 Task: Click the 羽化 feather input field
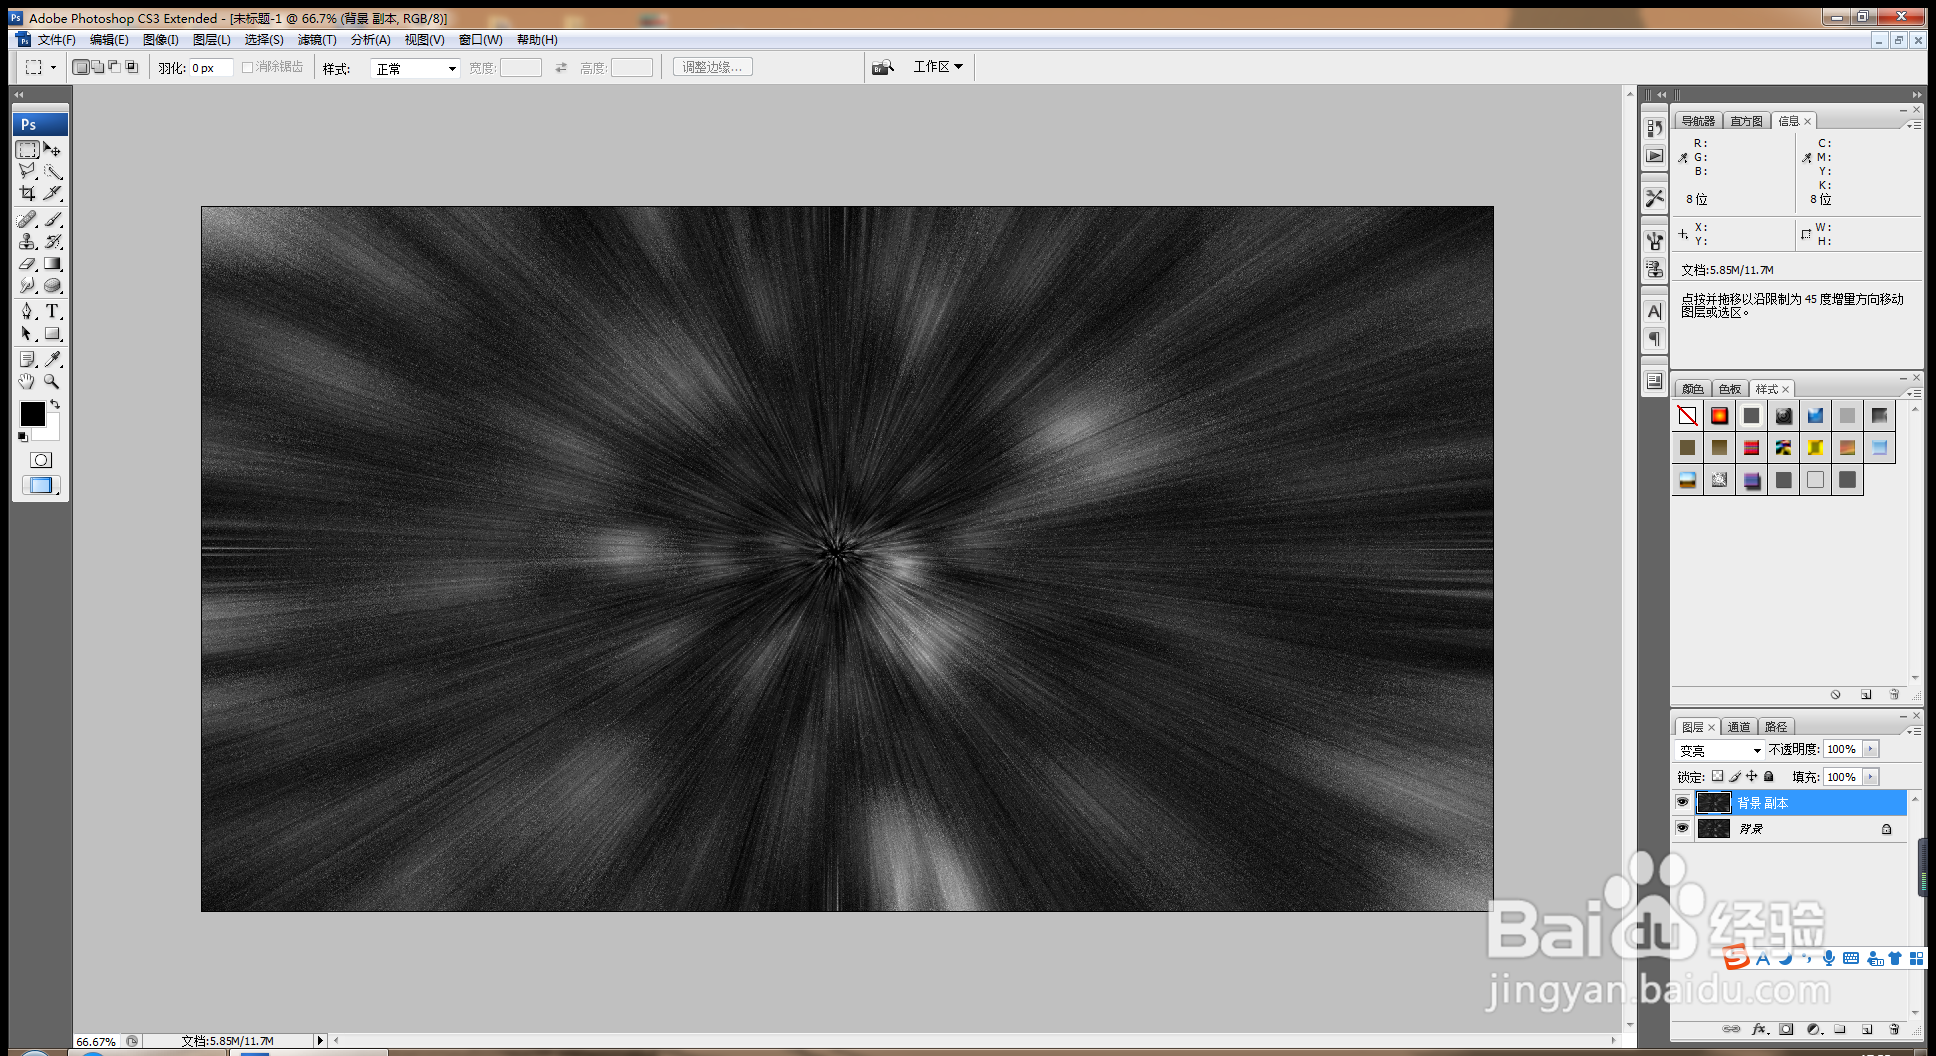[x=211, y=68]
